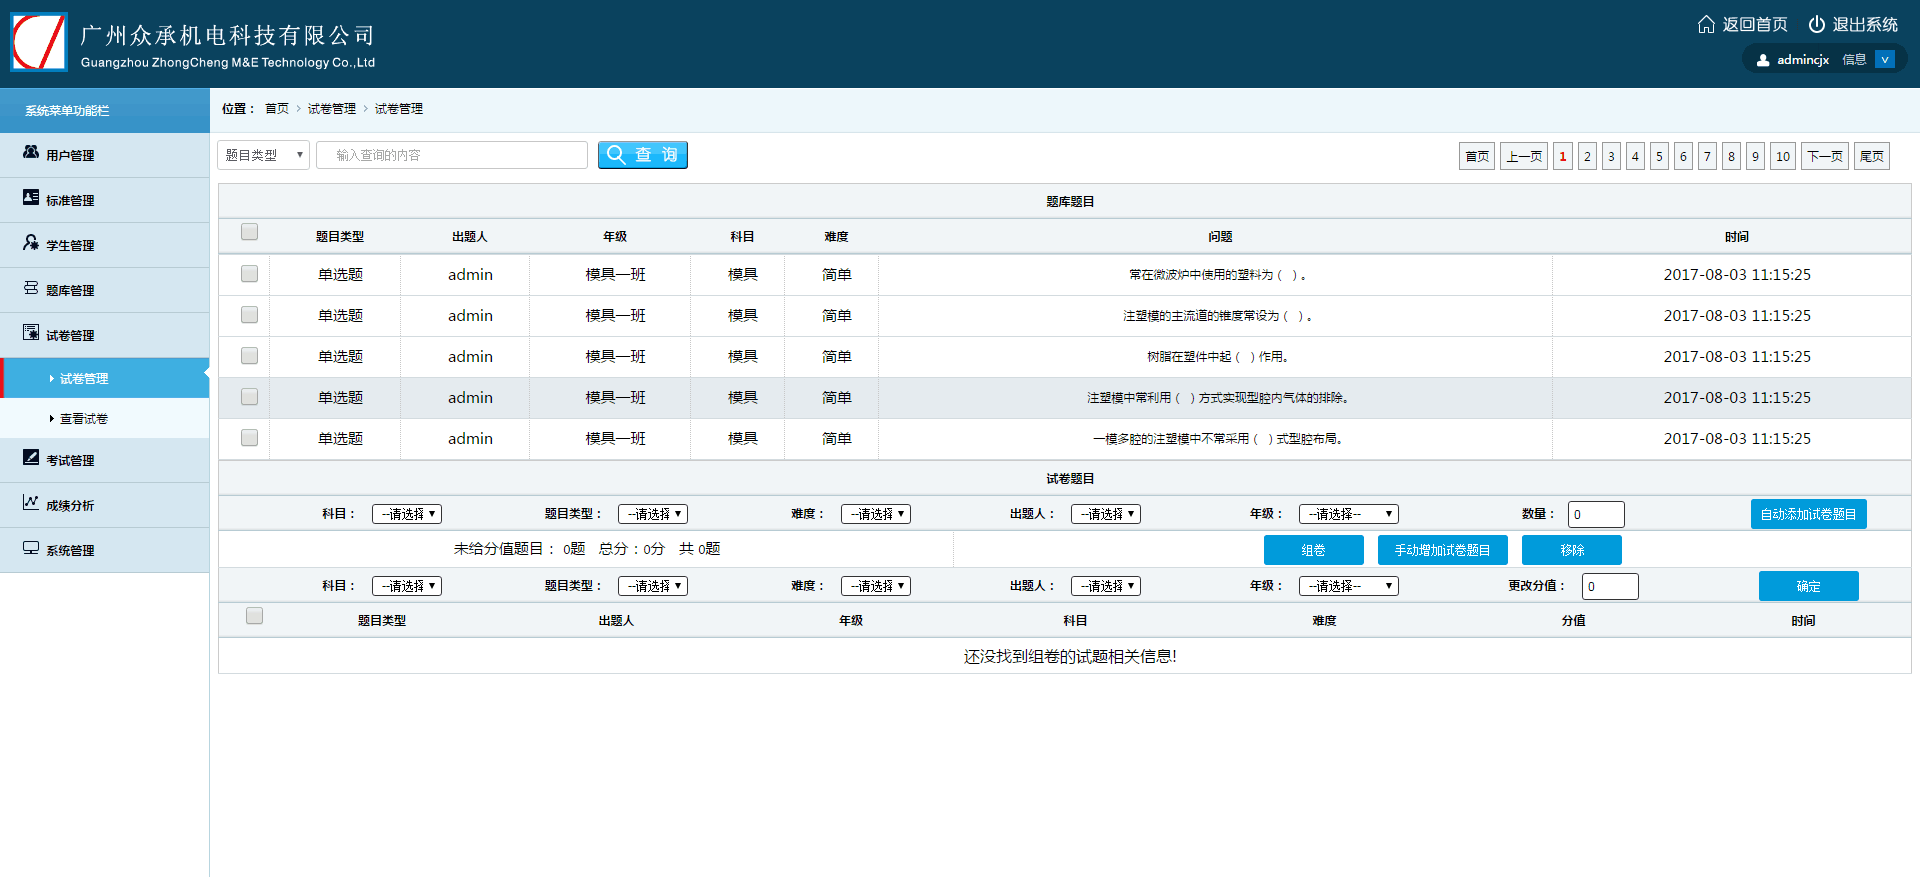
Task: Click the 题库管理 sidebar icon
Action: (x=31, y=288)
